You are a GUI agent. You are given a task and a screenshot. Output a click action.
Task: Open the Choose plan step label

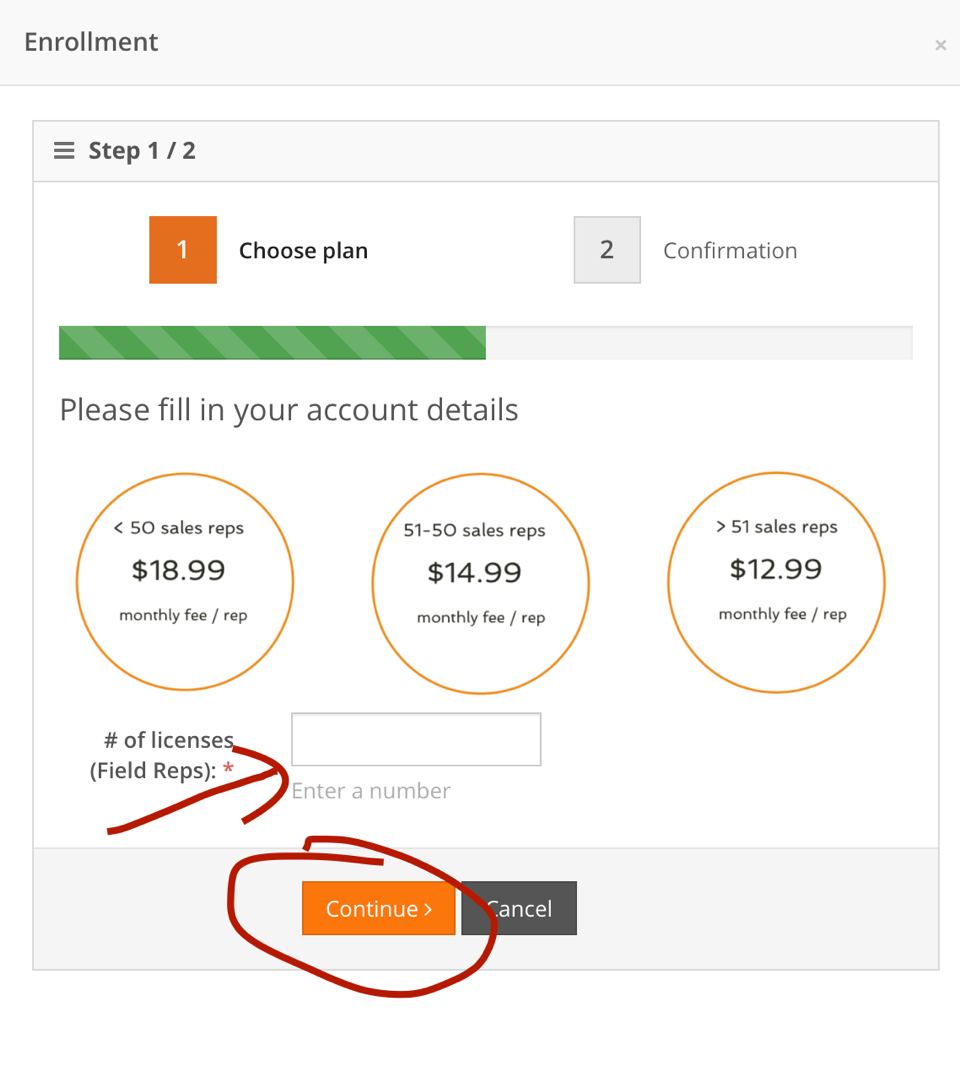303,251
